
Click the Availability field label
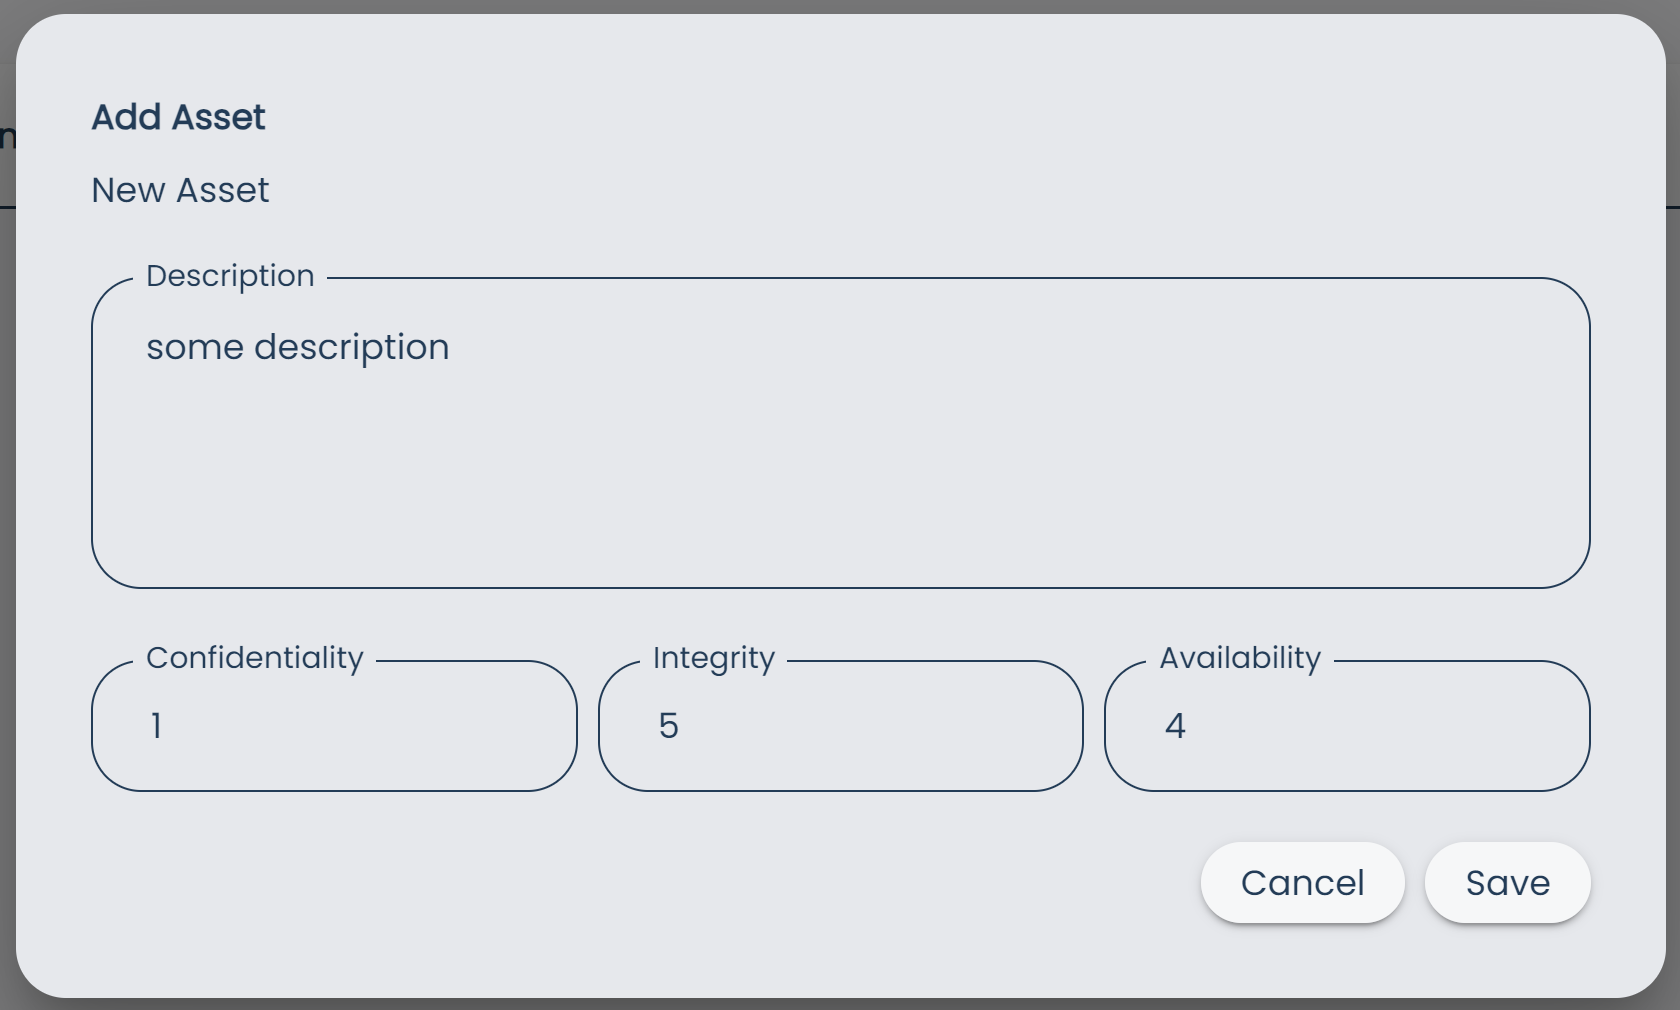(1239, 658)
